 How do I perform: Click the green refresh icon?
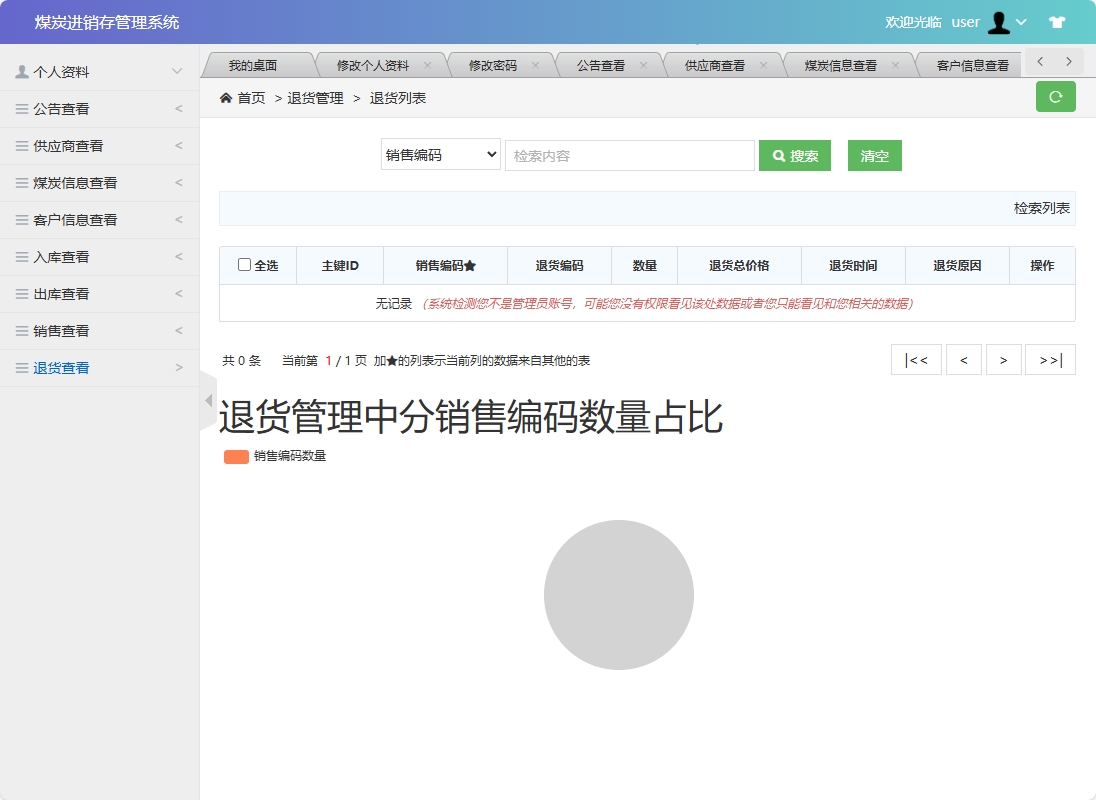click(x=1056, y=97)
